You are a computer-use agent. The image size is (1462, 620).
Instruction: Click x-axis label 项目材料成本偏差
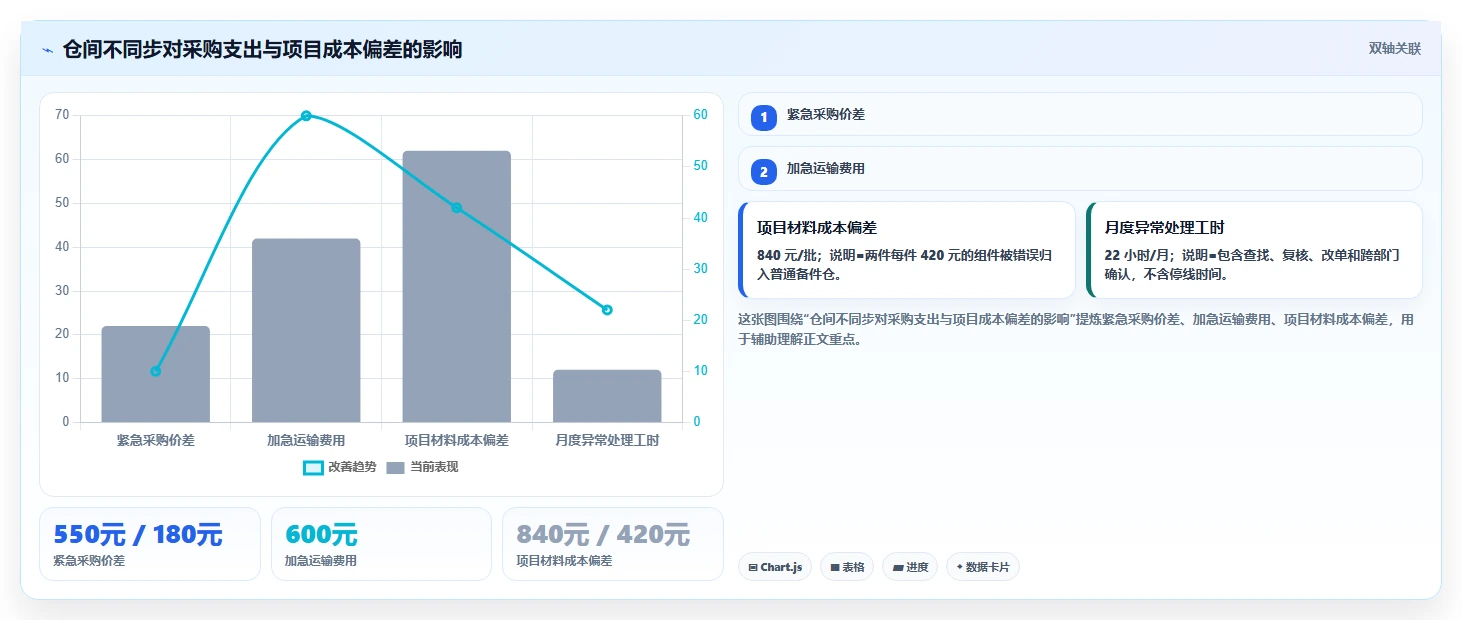pyautogui.click(x=457, y=440)
